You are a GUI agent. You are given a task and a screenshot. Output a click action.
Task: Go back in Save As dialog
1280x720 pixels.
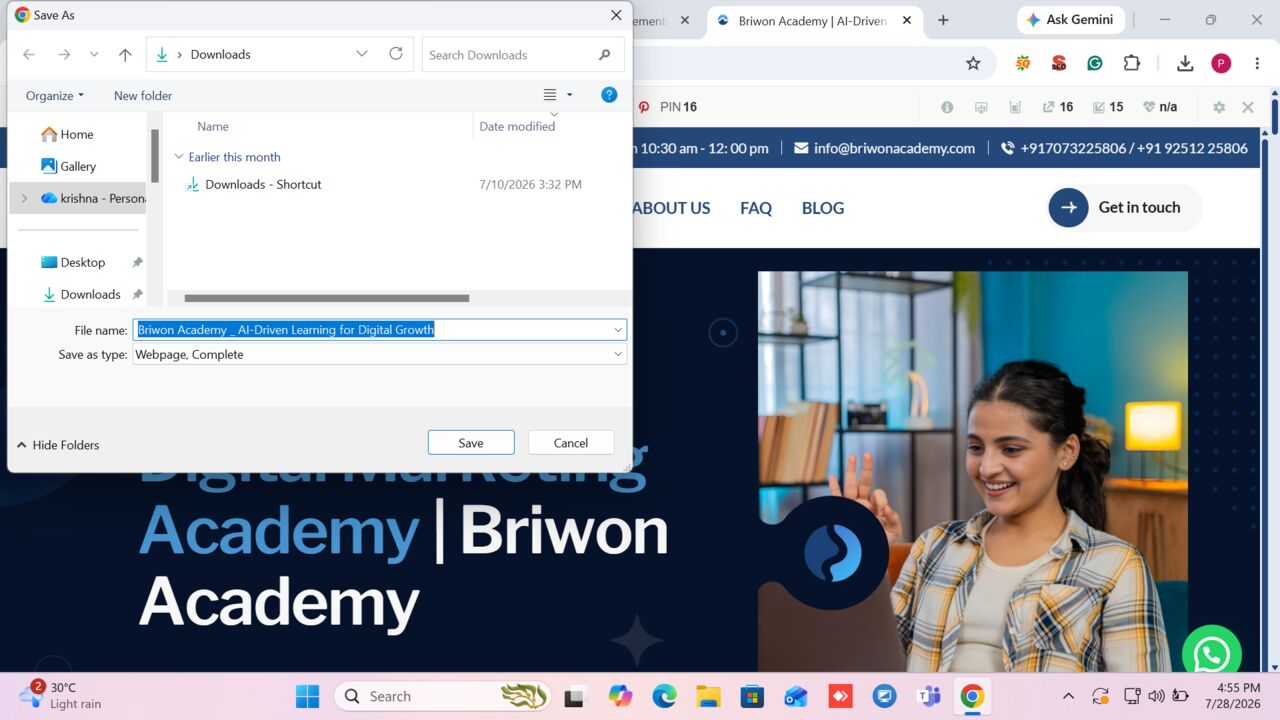(29, 55)
